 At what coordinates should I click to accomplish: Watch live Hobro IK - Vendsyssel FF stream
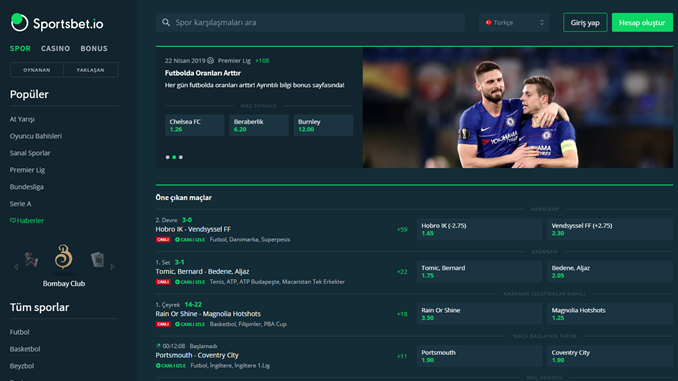[190, 240]
